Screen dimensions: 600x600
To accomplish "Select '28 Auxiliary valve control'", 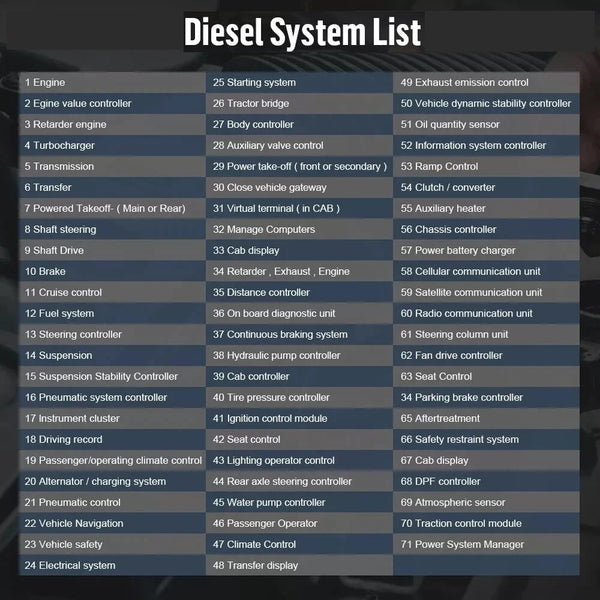I will [x=299, y=145].
